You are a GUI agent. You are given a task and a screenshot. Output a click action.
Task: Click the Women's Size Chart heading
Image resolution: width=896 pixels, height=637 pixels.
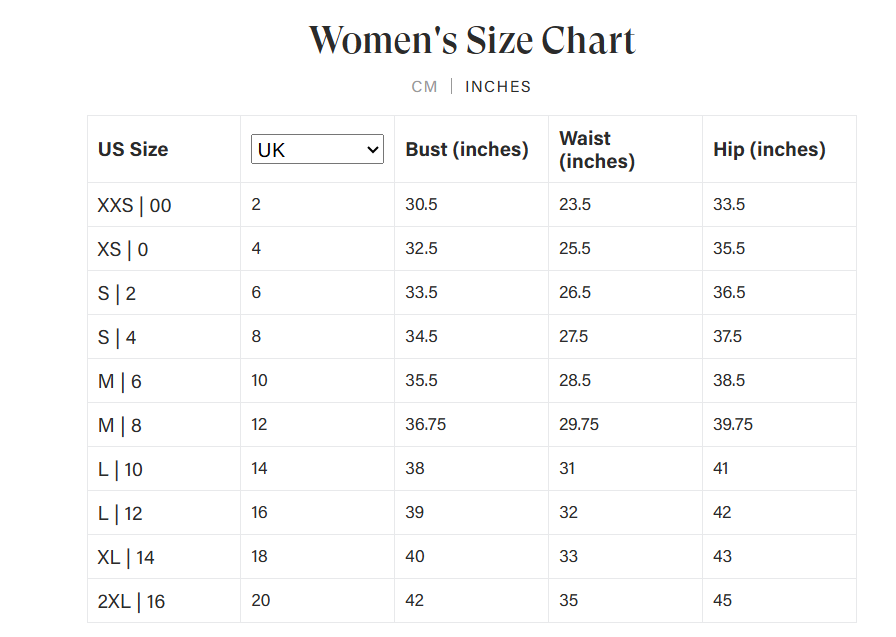coord(471,41)
